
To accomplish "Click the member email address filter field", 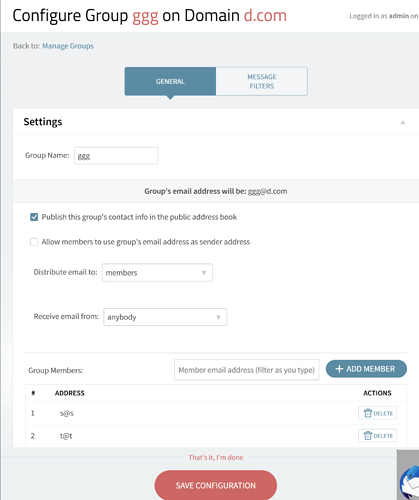I will click(246, 370).
